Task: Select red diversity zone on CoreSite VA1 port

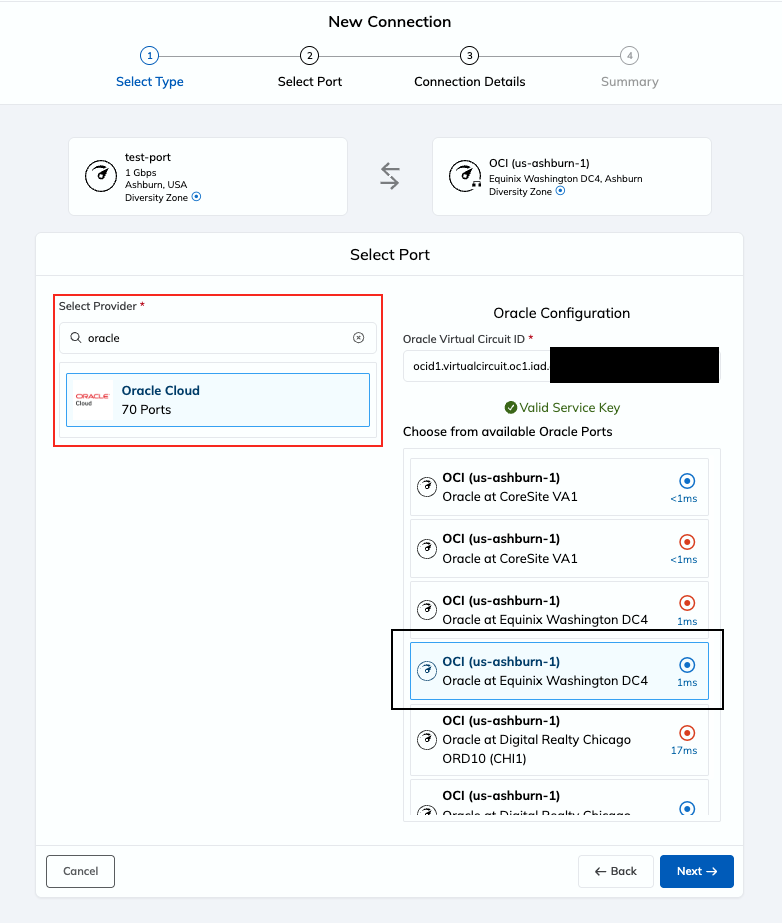Action: point(687,542)
